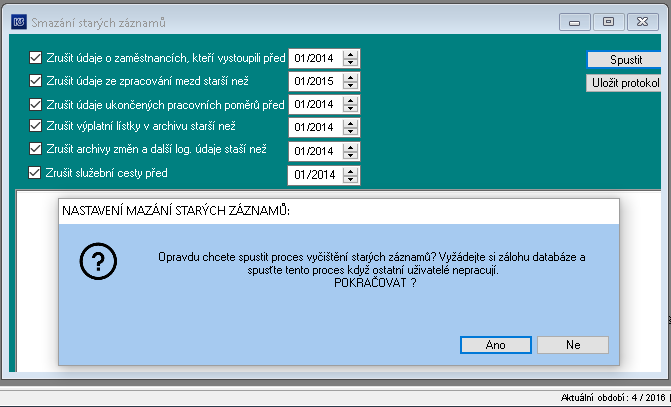The height and width of the screenshot is (407, 671).
Task: Maximize the Smazání starých záznamů window
Action: click(x=609, y=22)
